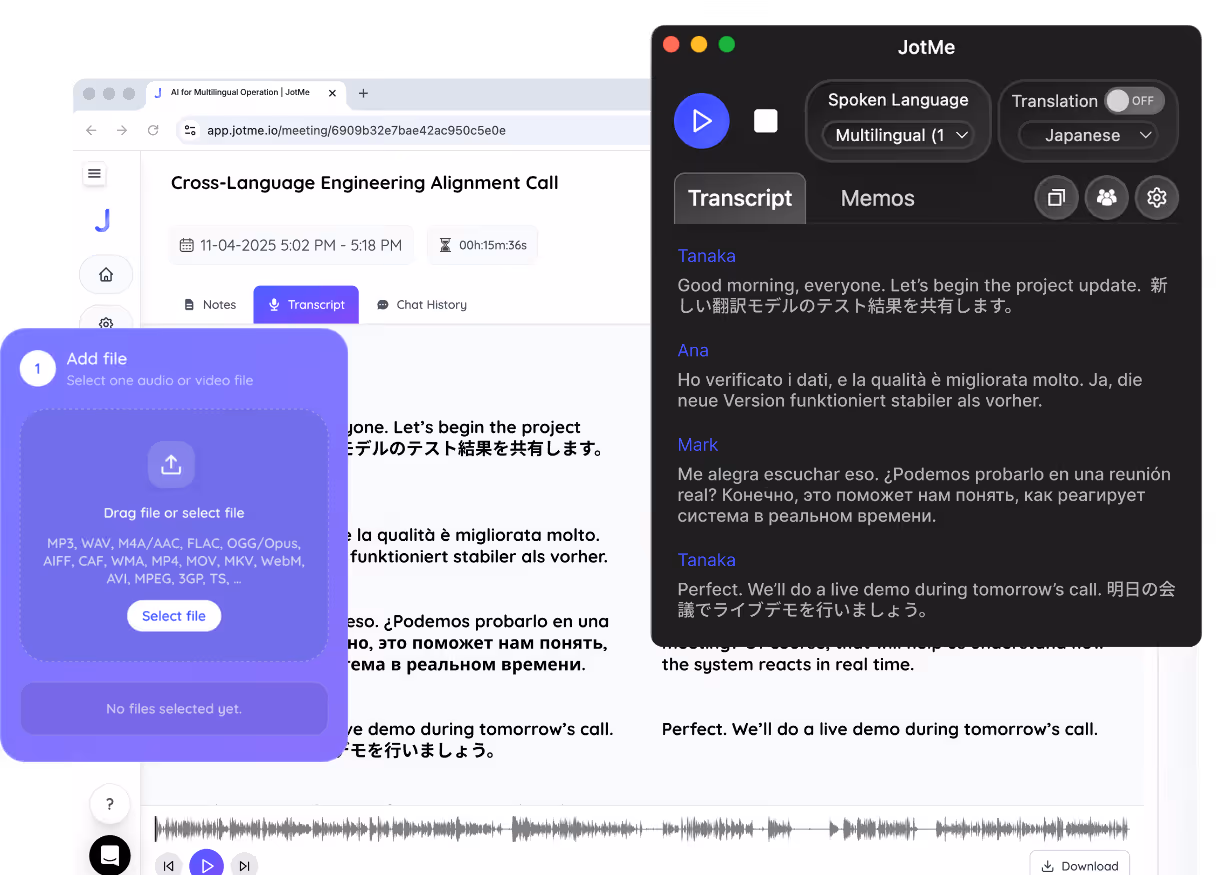This screenshot has width=1225, height=875.
Task: Go back in browser navigation
Action: [91, 130]
